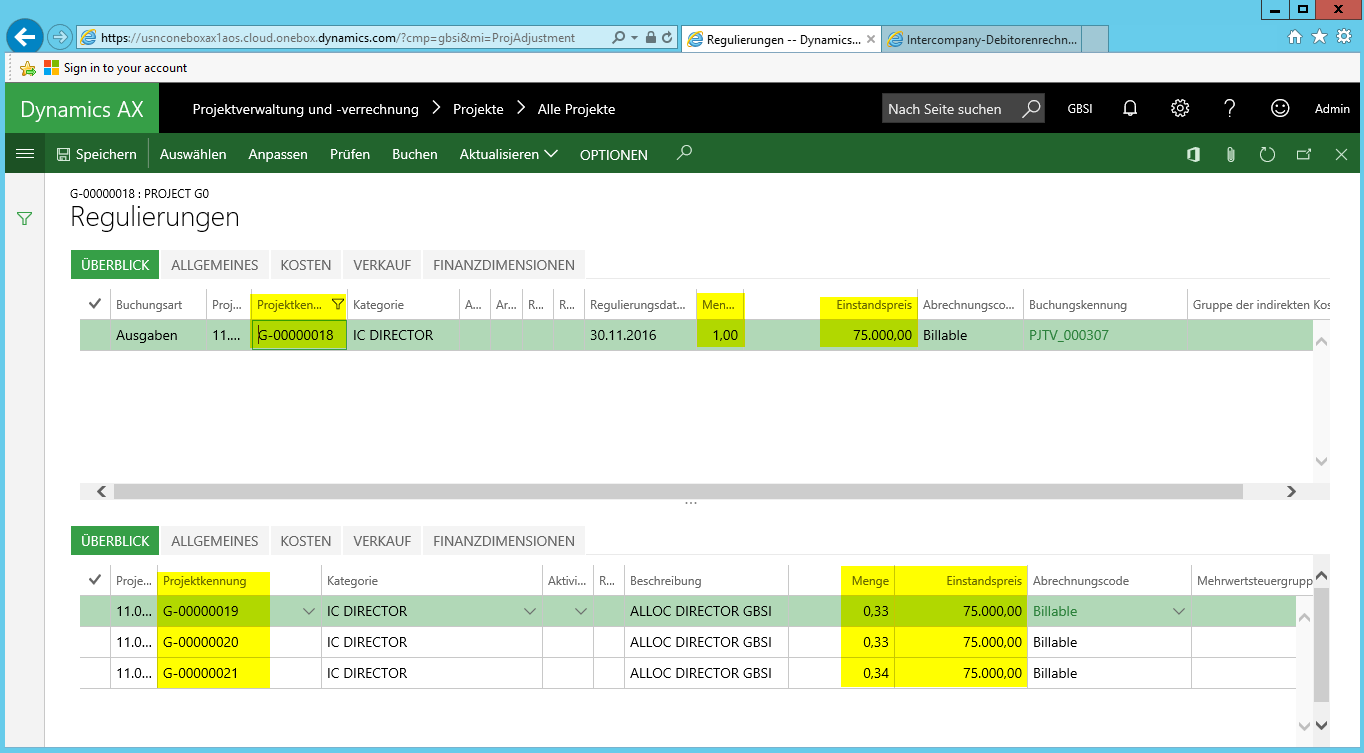Click the help question mark icon
The width and height of the screenshot is (1364, 753).
click(1230, 109)
